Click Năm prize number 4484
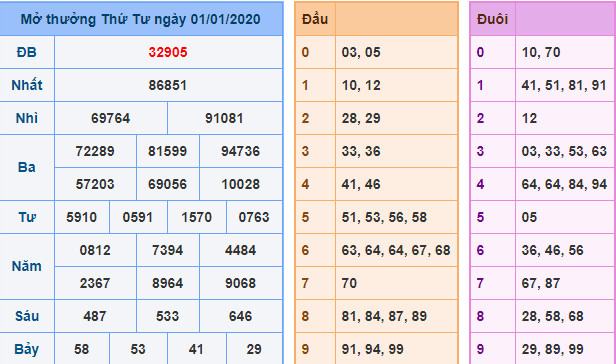This screenshot has height=364, width=616. [240, 250]
